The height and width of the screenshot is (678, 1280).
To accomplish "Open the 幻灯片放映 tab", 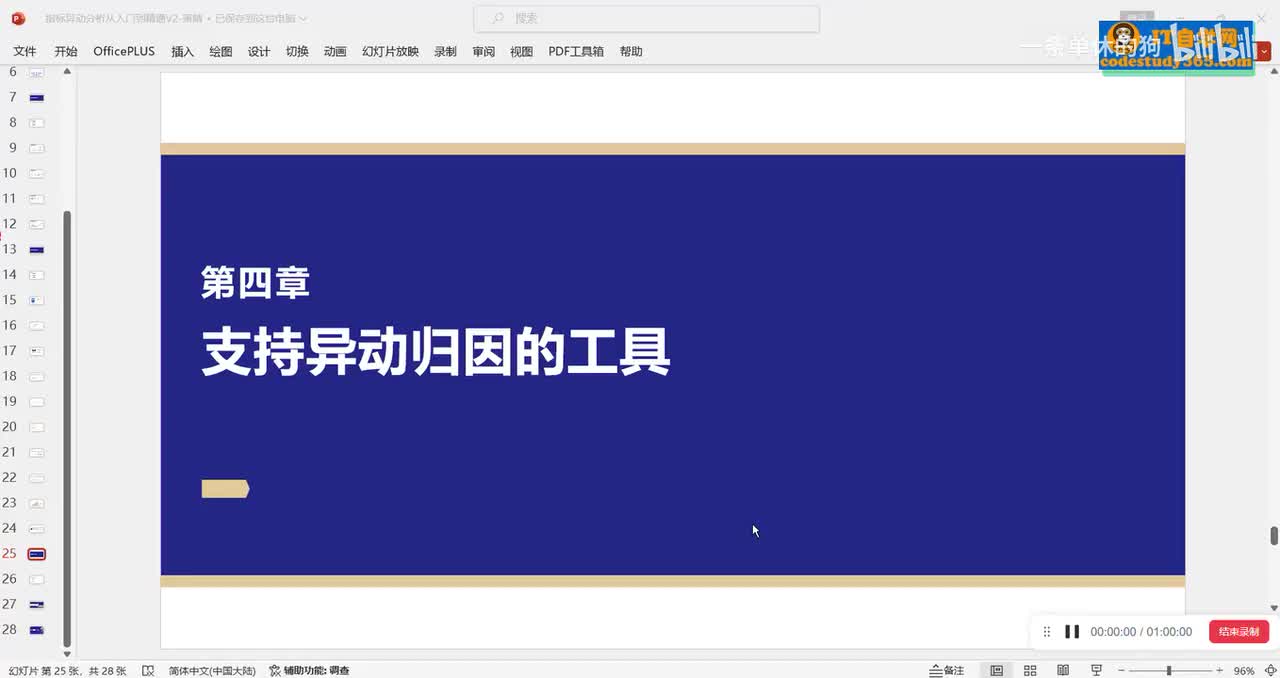I will [390, 51].
